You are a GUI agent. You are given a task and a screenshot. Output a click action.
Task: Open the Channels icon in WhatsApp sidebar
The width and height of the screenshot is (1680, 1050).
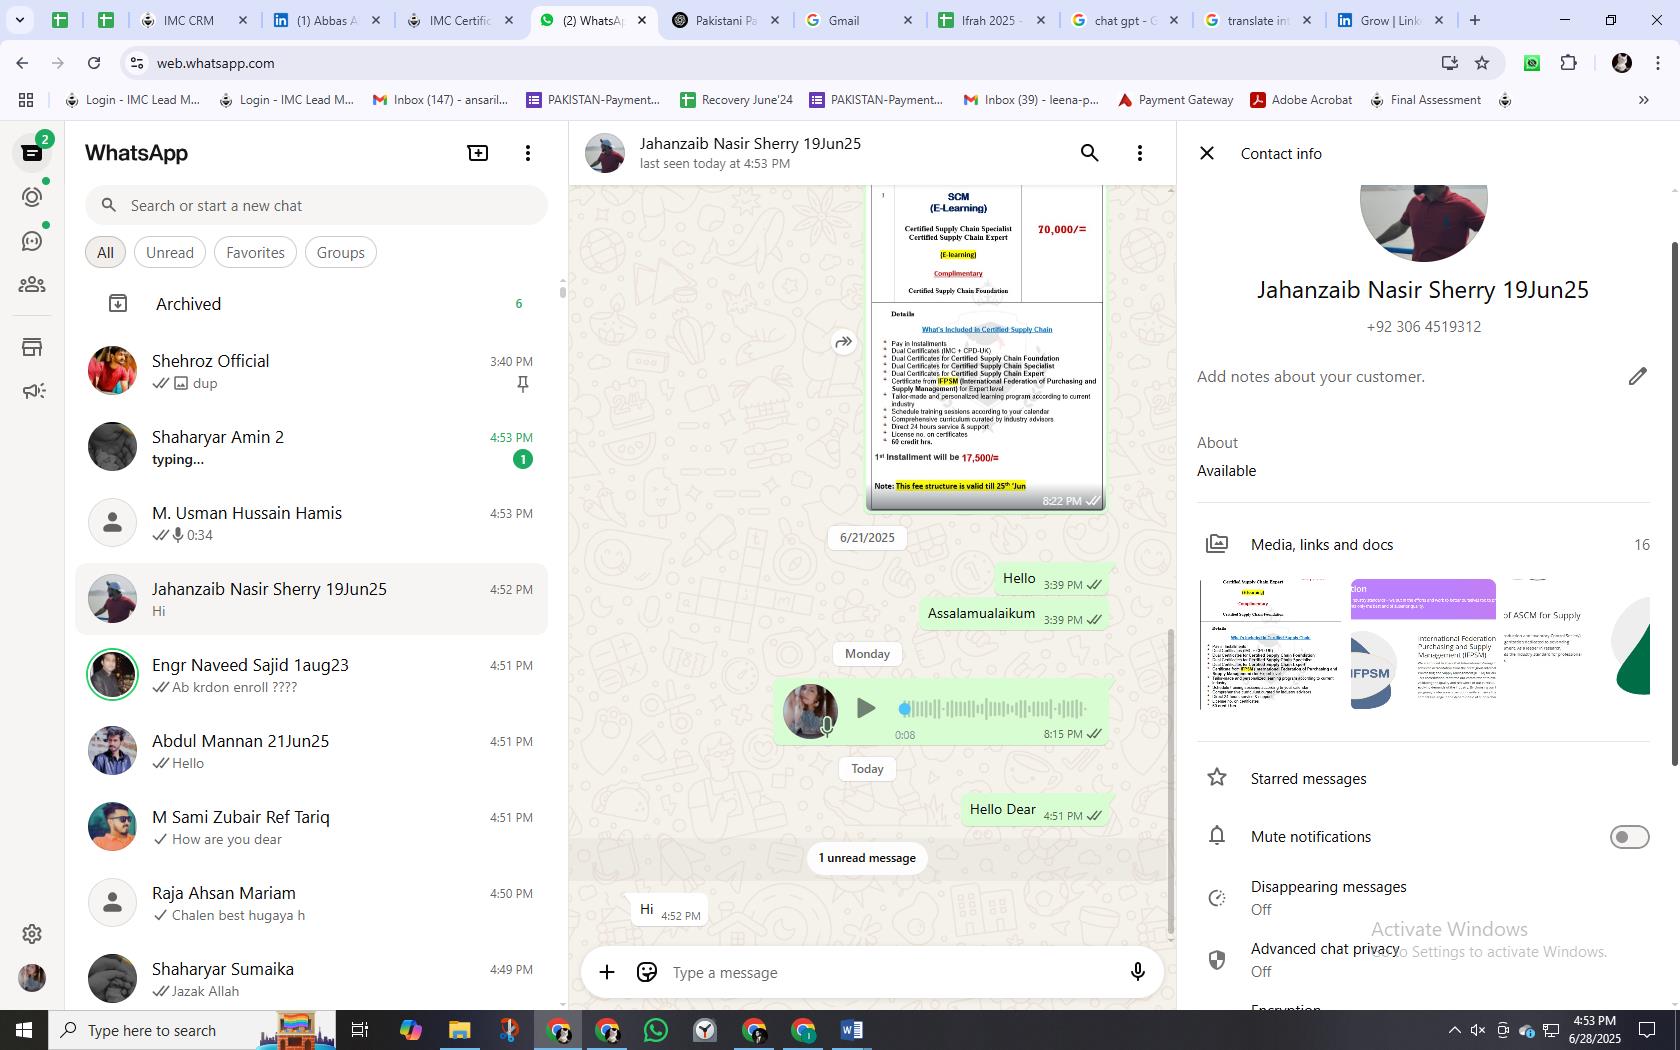[32, 241]
